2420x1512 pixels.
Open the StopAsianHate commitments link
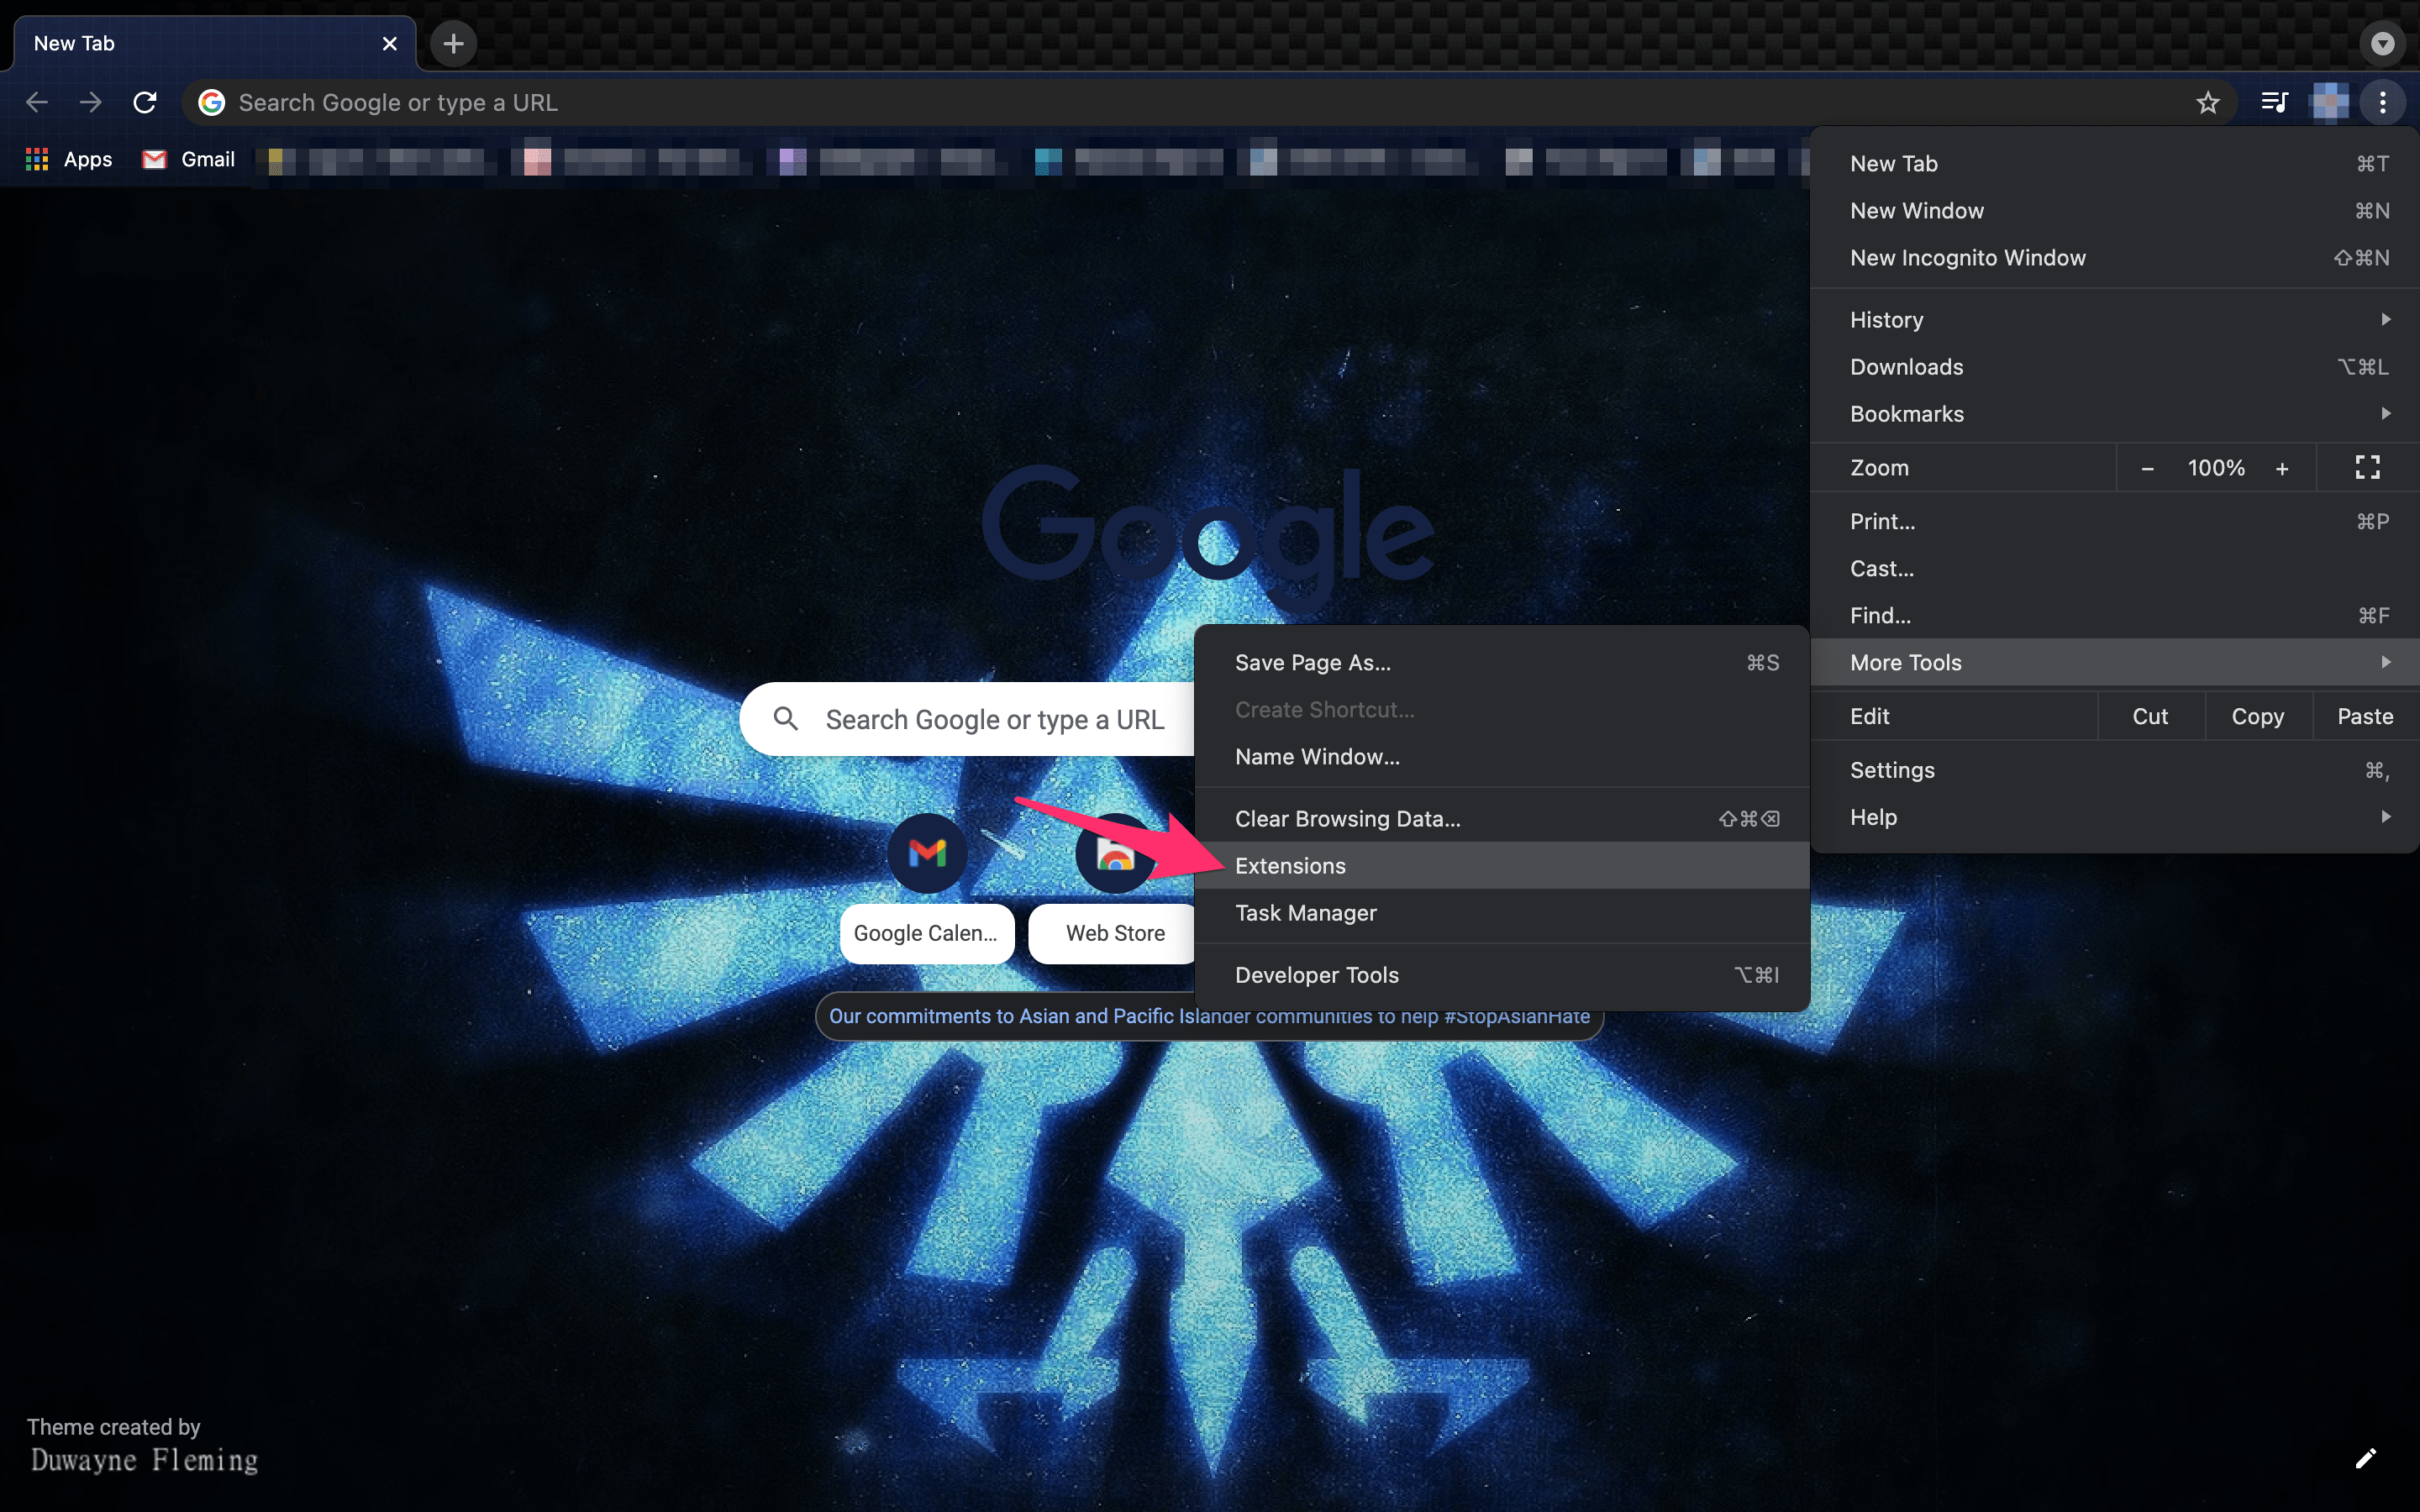pyautogui.click(x=1208, y=1016)
